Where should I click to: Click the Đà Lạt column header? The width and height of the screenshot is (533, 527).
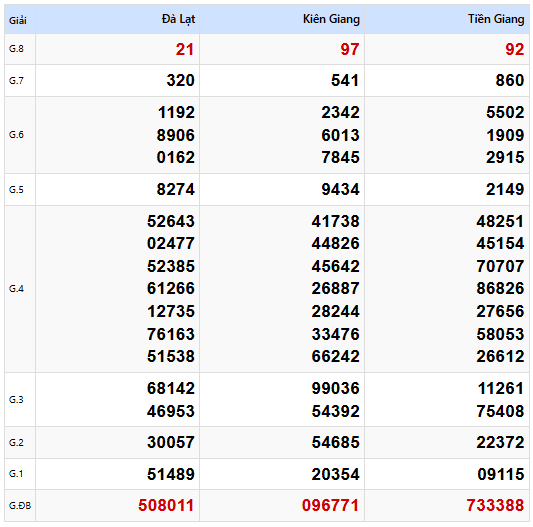click(x=178, y=19)
